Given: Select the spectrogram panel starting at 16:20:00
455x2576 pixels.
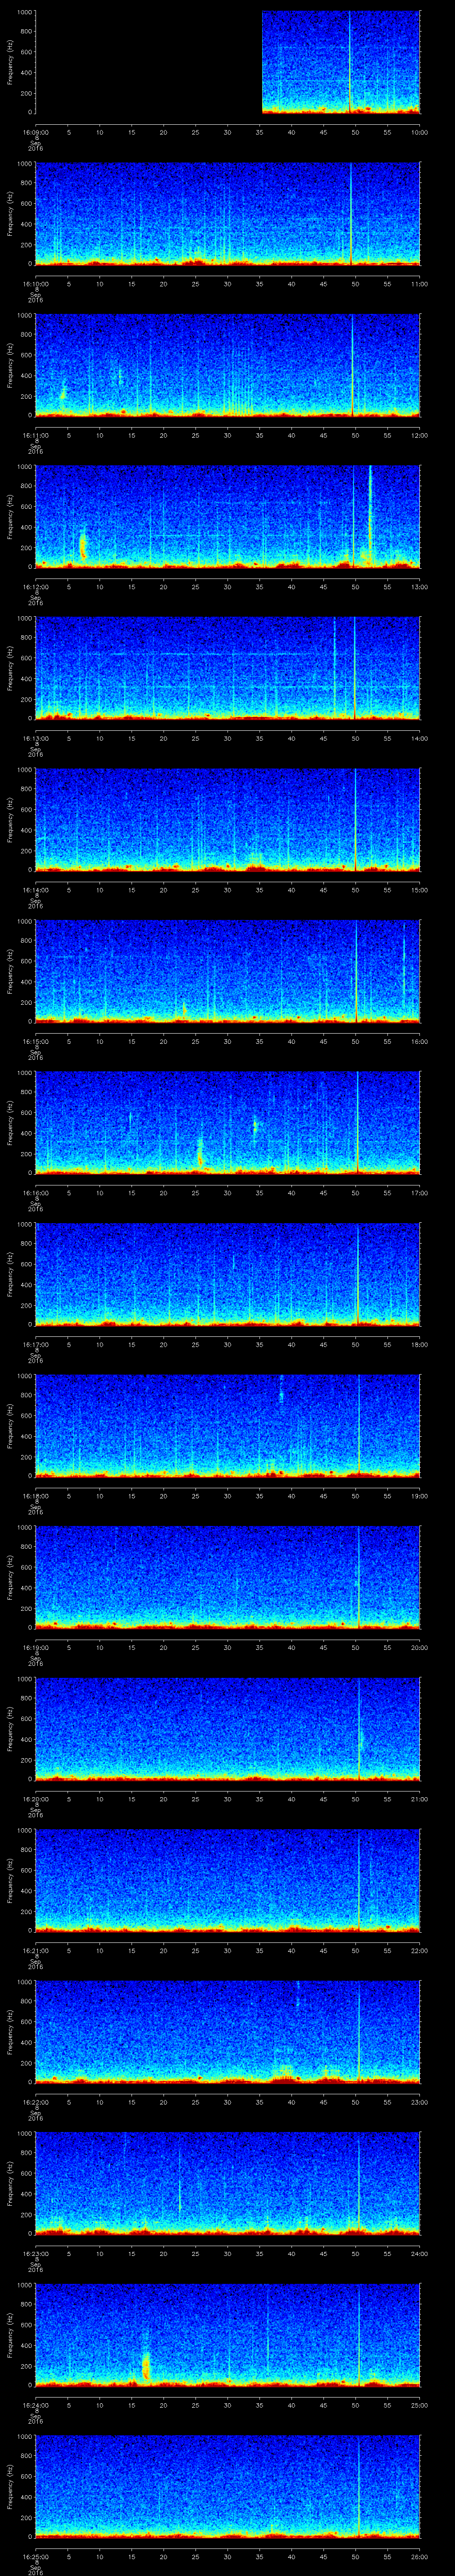Looking at the screenshot, I should tap(227, 1729).
